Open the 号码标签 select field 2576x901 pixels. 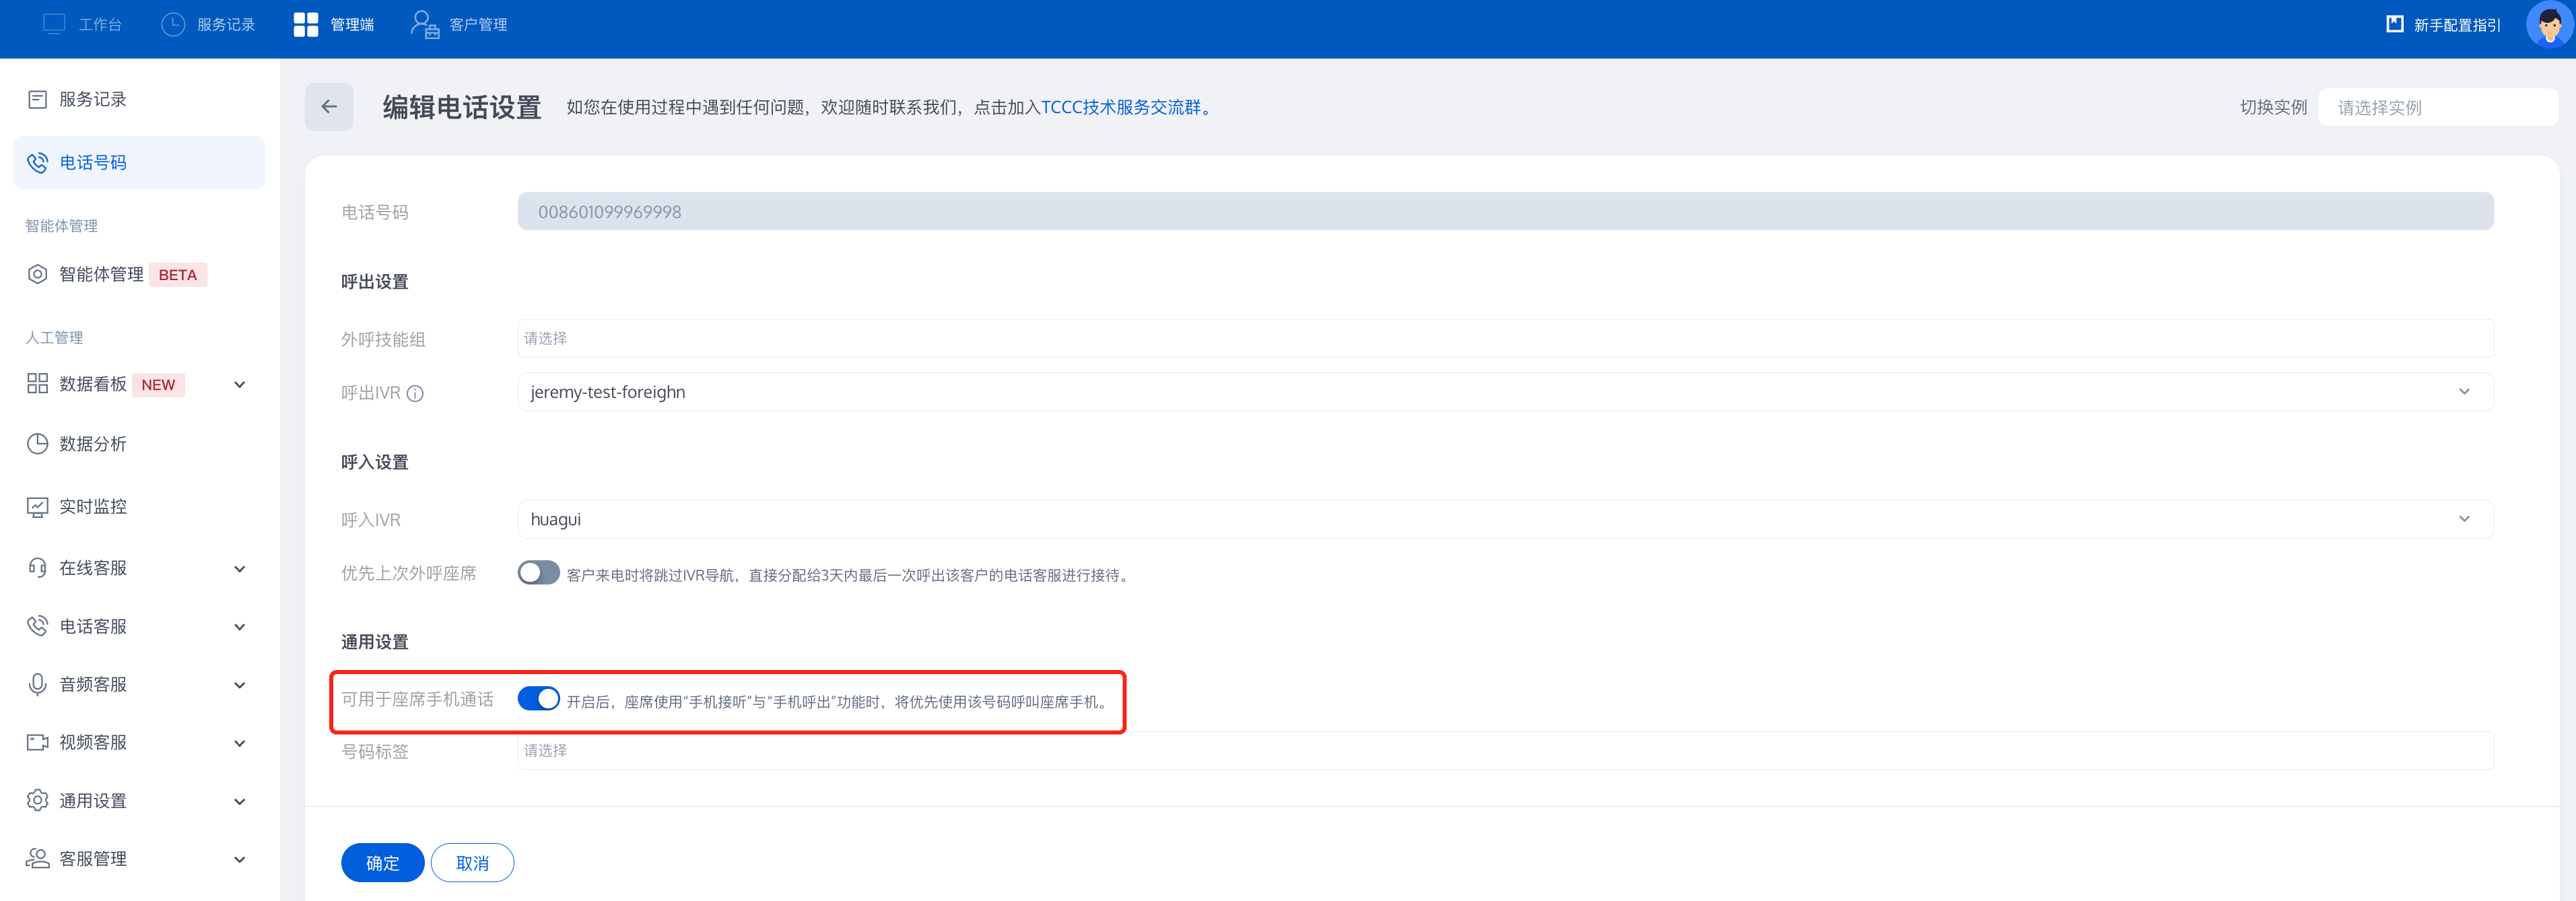1505,750
